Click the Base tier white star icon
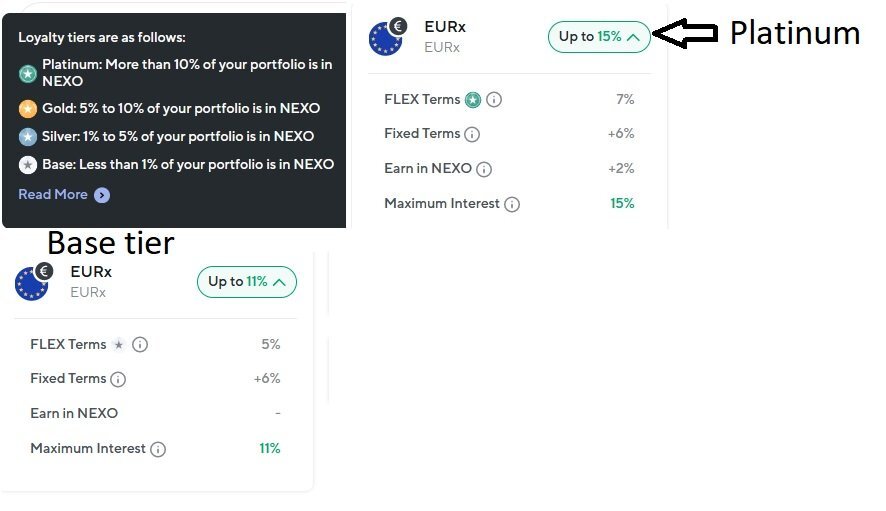This screenshot has height=511, width=886. coord(28,164)
